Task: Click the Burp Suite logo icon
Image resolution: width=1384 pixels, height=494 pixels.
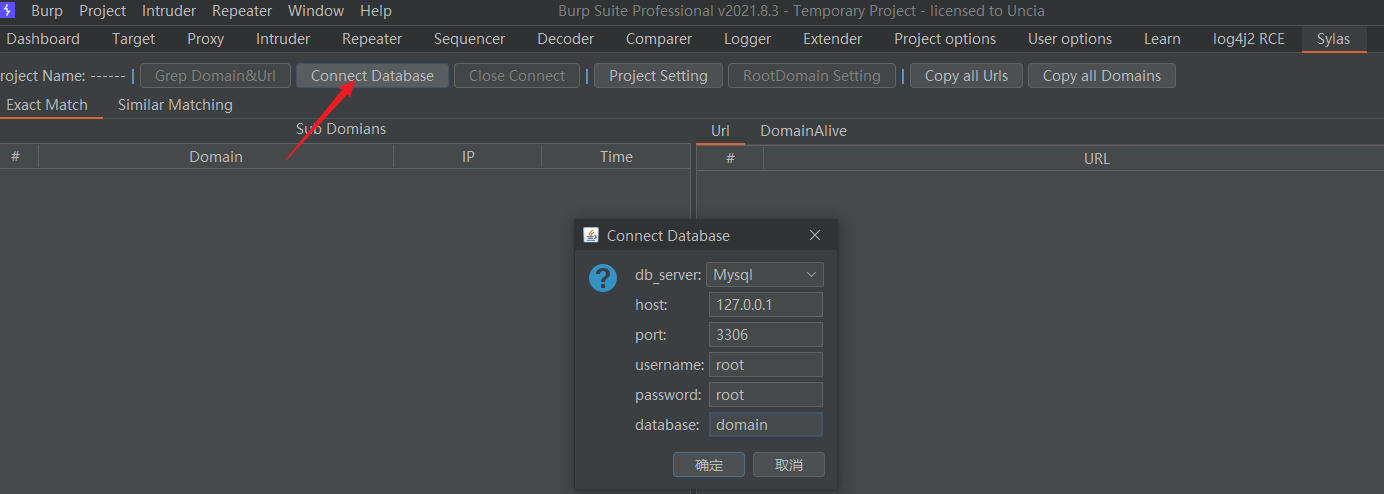Action: 6,11
